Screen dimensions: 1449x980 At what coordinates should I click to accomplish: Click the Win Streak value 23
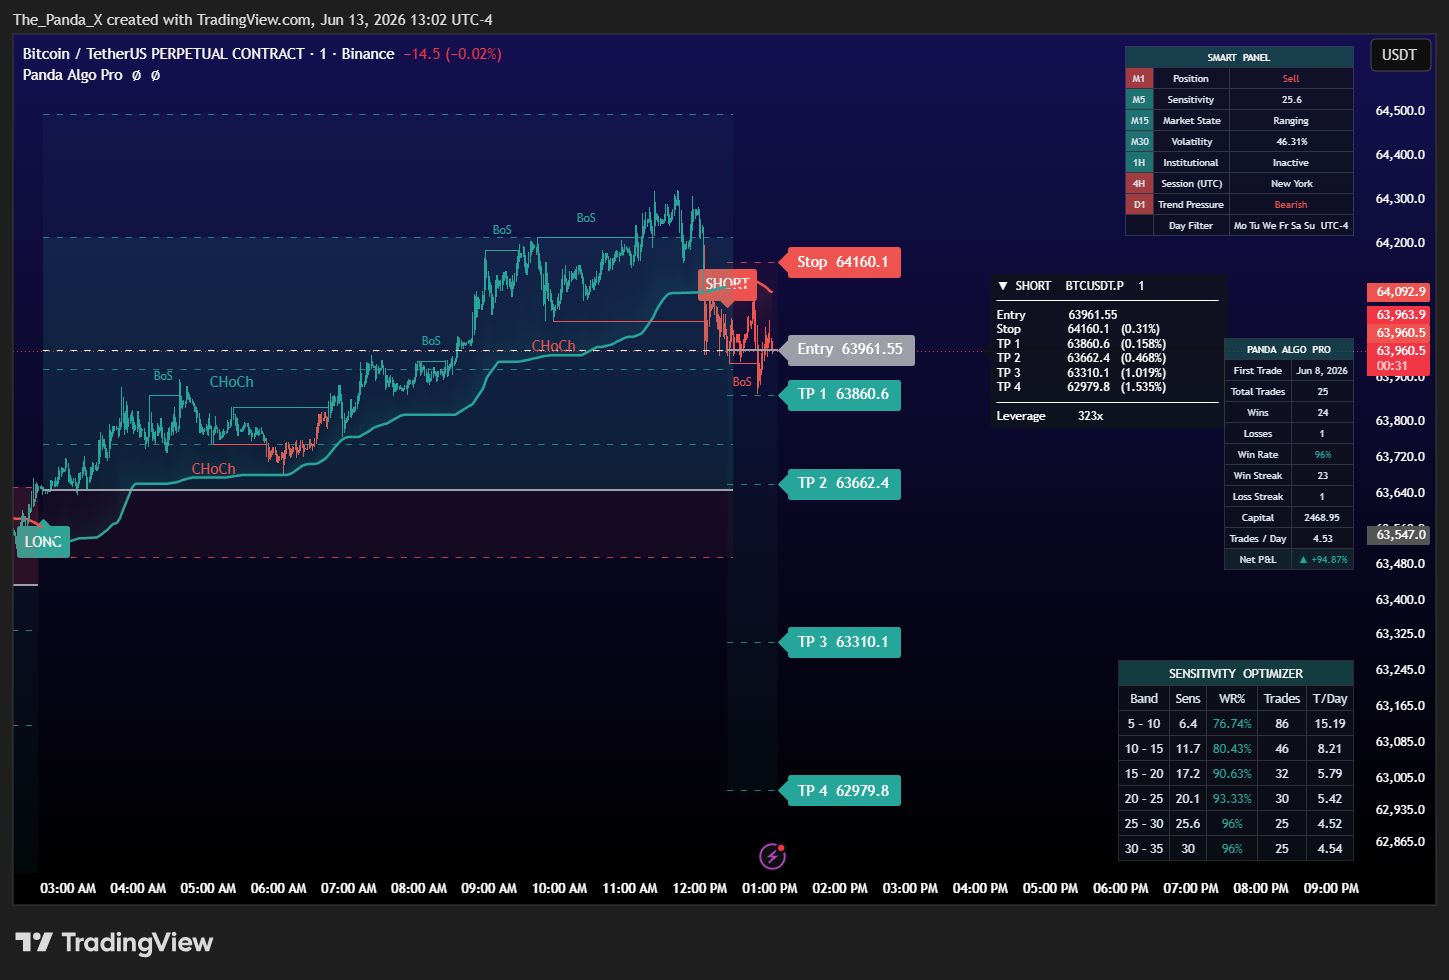[x=1322, y=476]
